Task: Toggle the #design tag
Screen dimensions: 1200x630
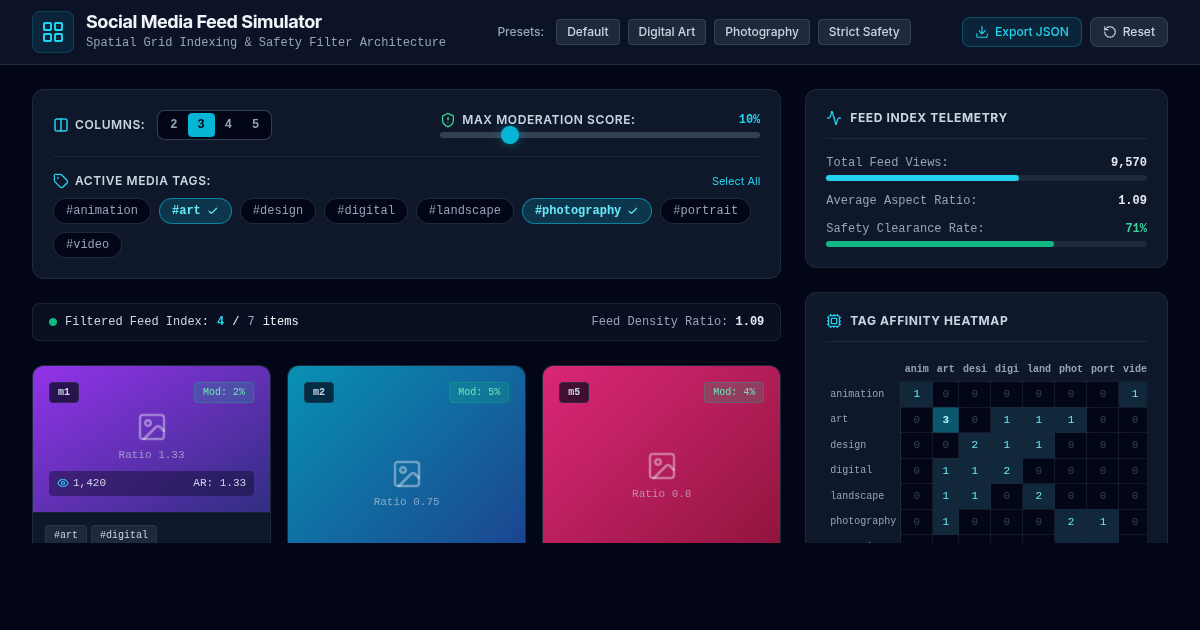Action: [278, 211]
